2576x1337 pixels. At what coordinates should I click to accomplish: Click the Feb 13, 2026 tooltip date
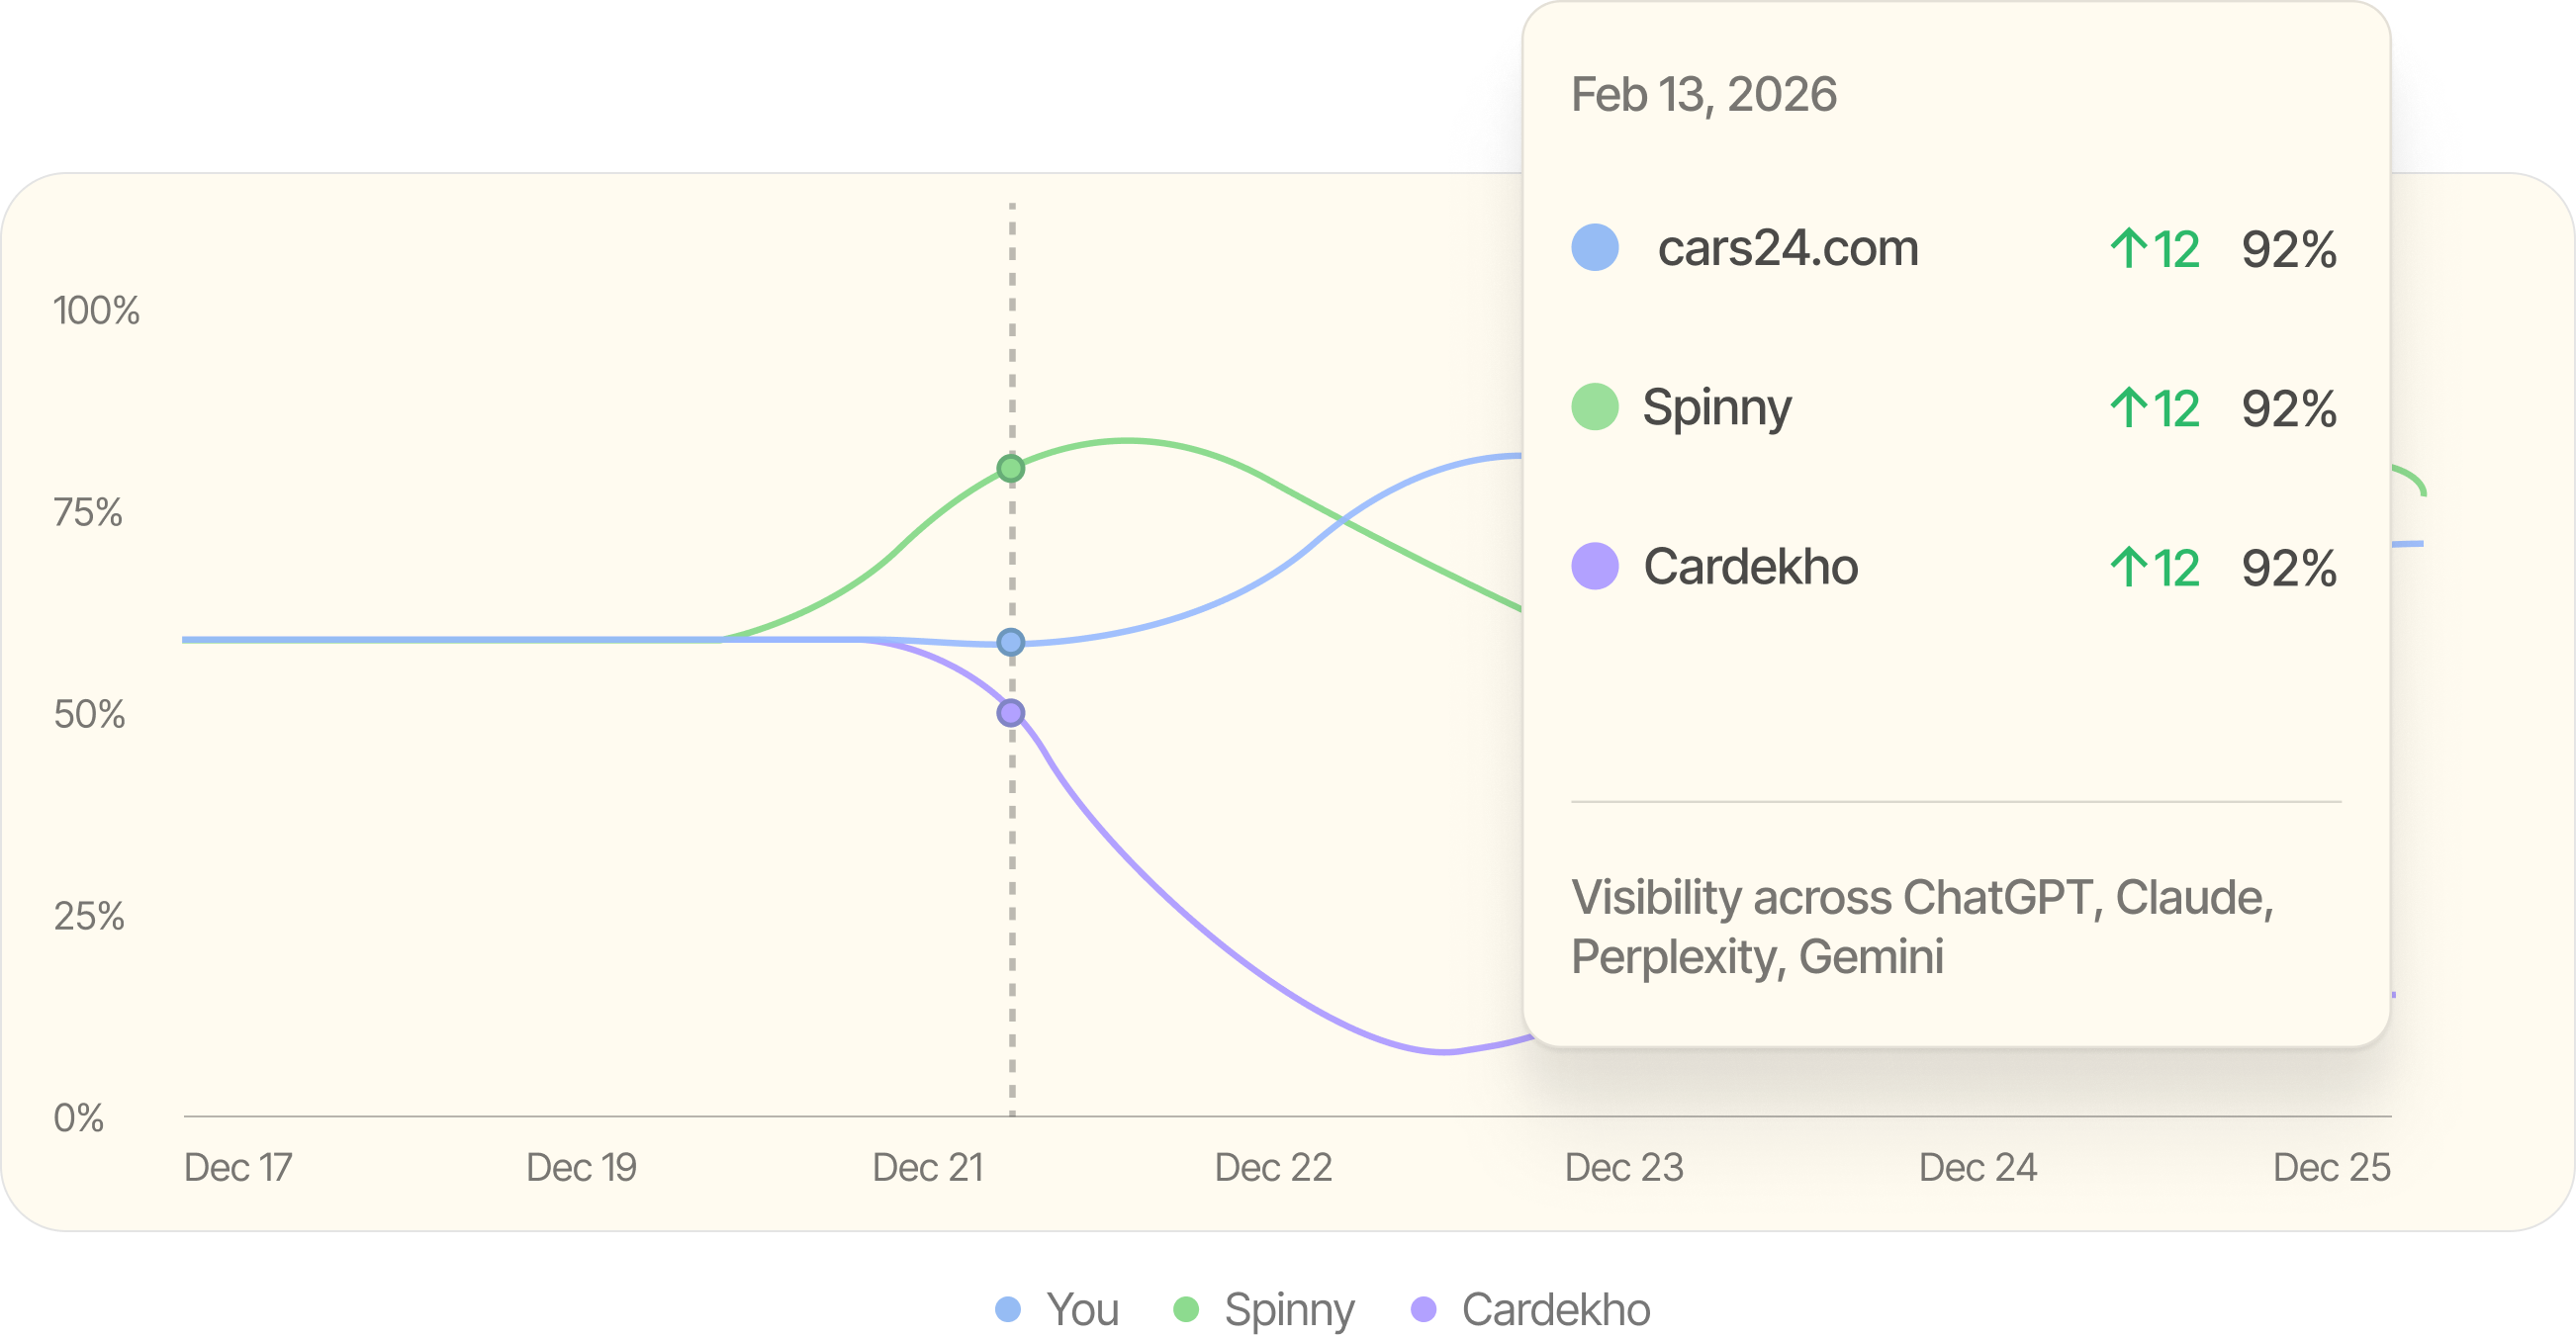[1704, 95]
